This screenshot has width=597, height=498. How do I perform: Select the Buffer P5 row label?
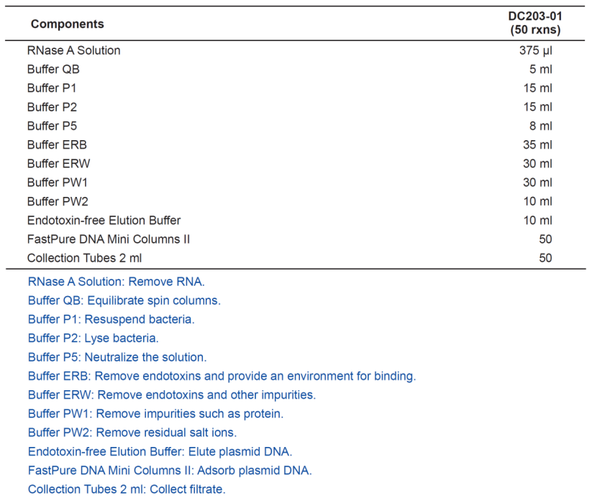point(52,126)
